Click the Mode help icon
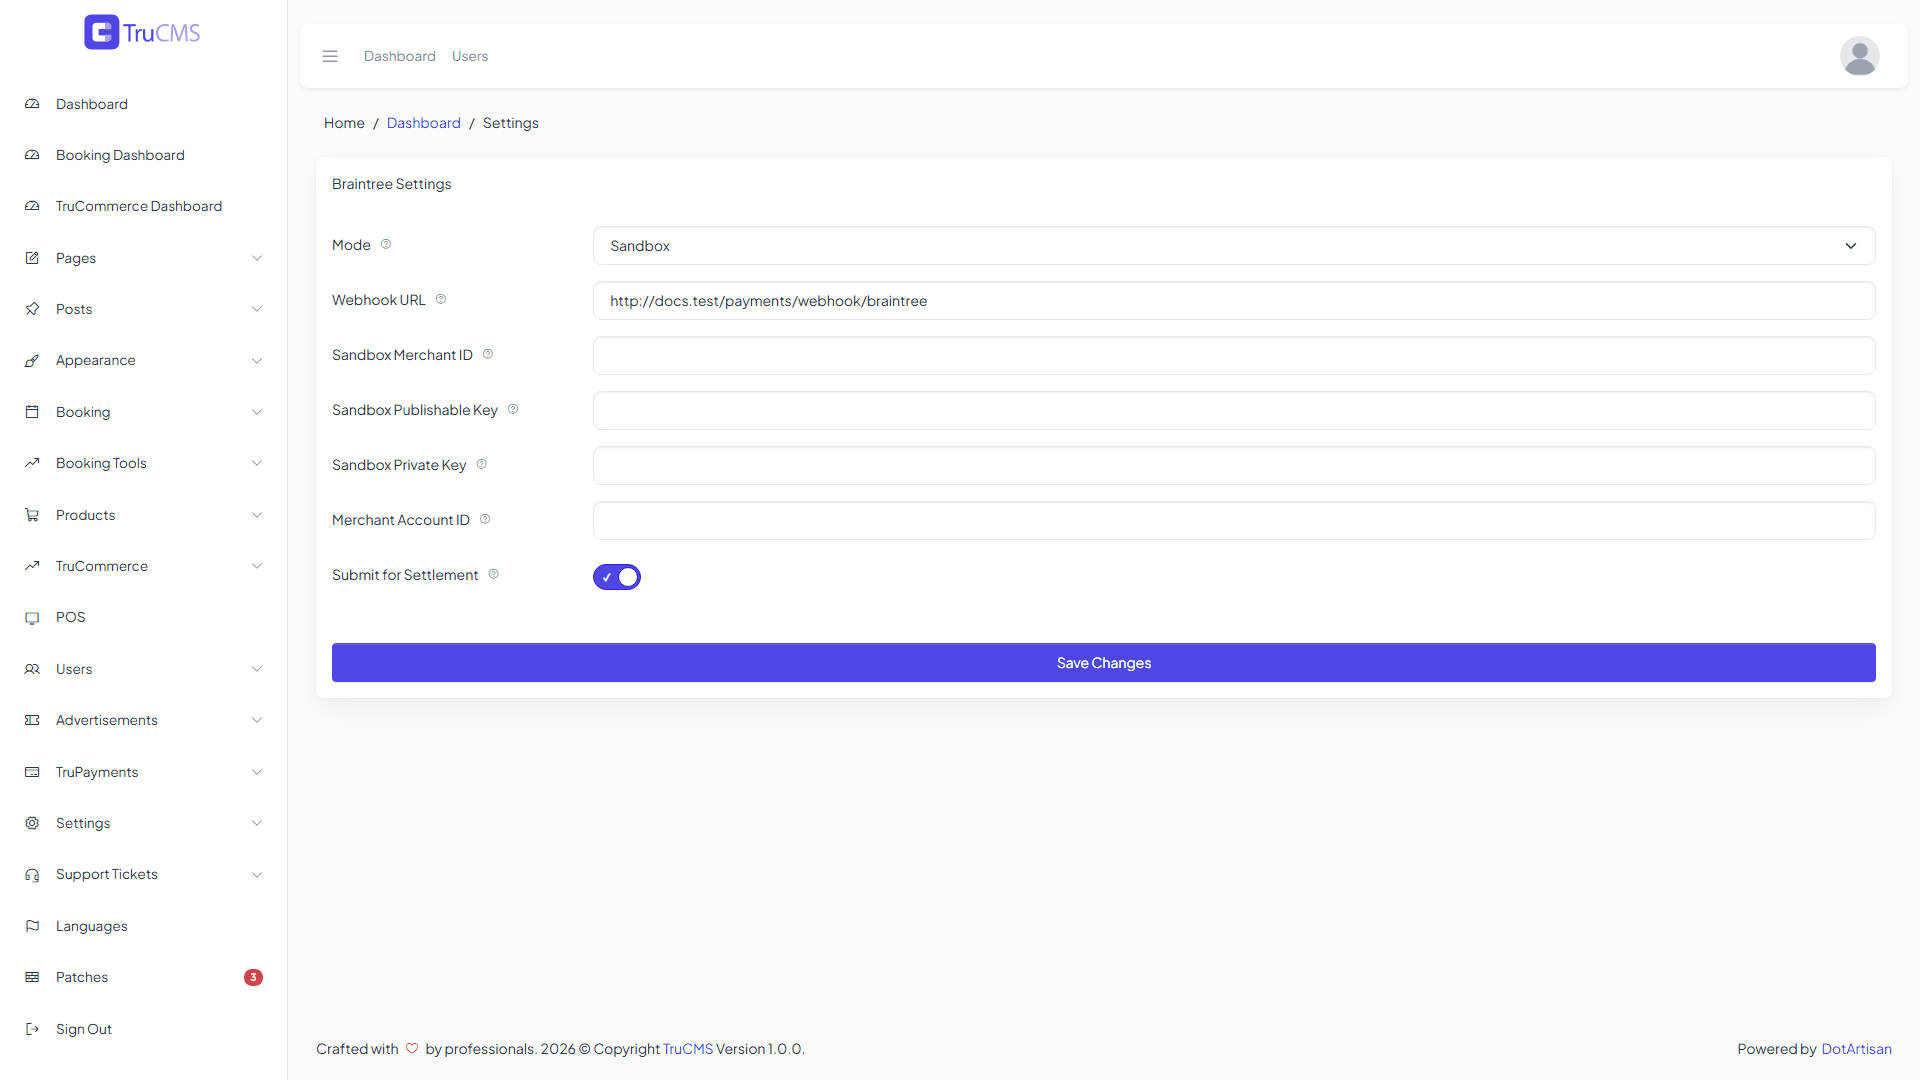1920x1080 pixels. (386, 244)
